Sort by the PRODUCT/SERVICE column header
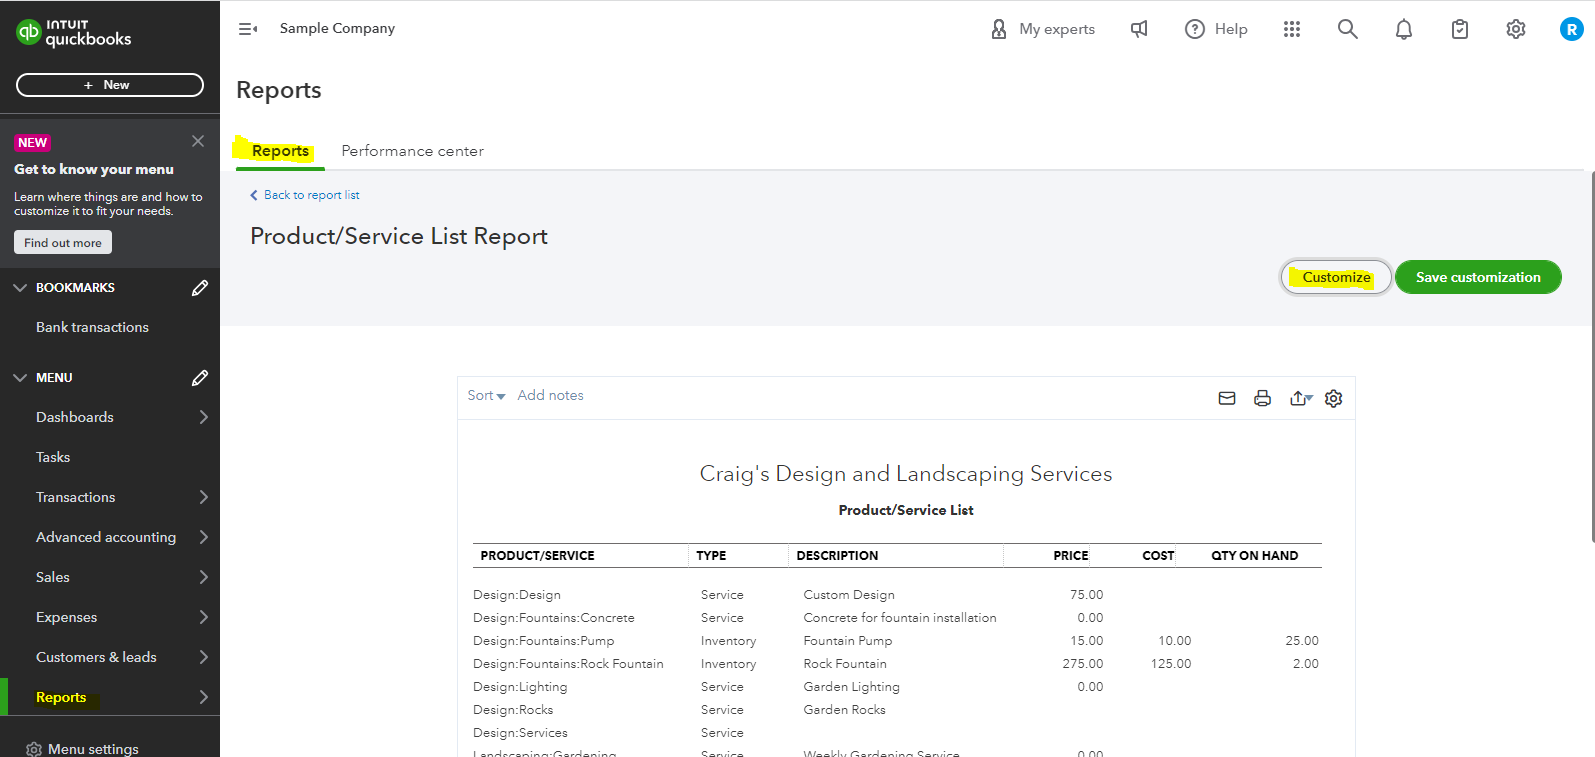 click(x=537, y=556)
